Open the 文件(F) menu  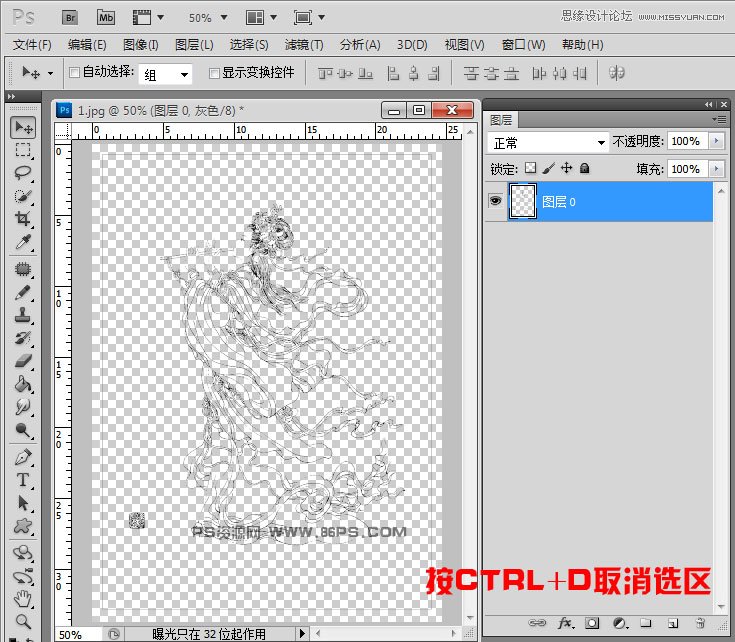click(32, 45)
